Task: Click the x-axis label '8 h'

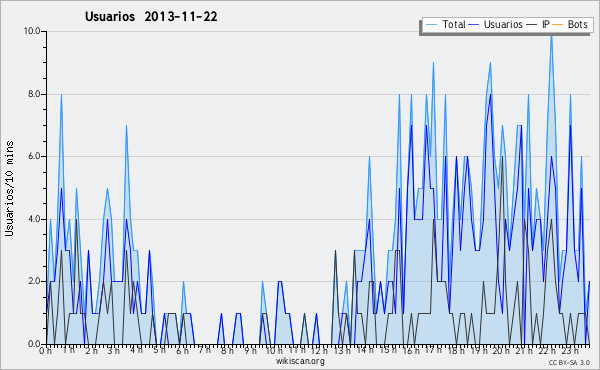Action: 227,350
